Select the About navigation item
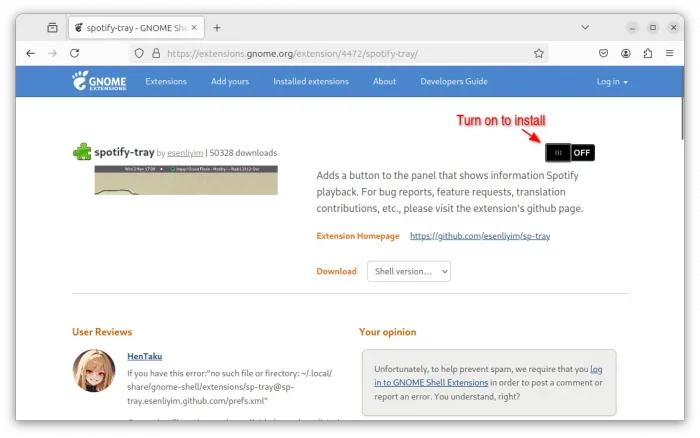Viewport: 700px width, 438px height. pyautogui.click(x=384, y=81)
